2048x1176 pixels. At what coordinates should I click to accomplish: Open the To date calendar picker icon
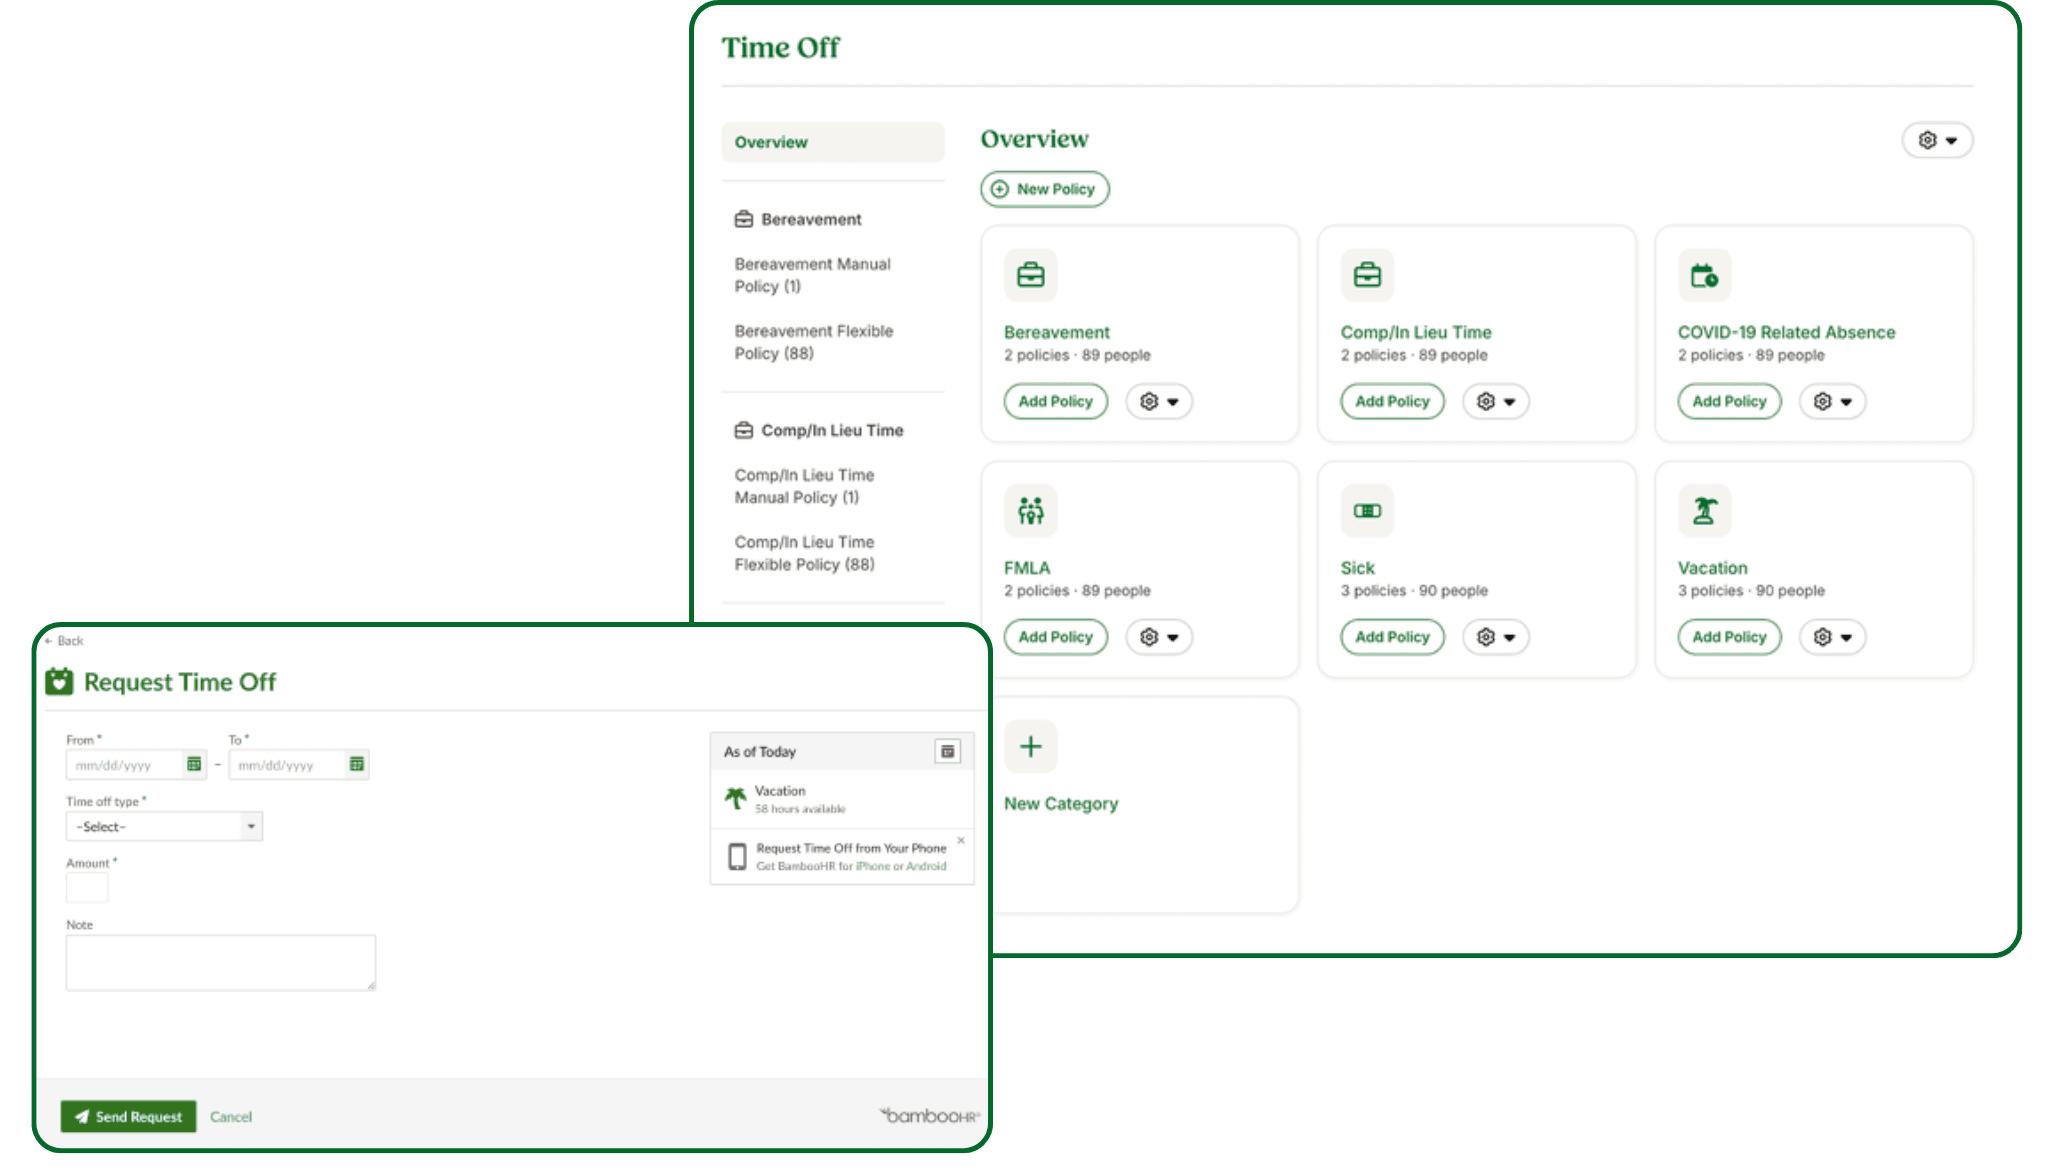pyautogui.click(x=357, y=764)
